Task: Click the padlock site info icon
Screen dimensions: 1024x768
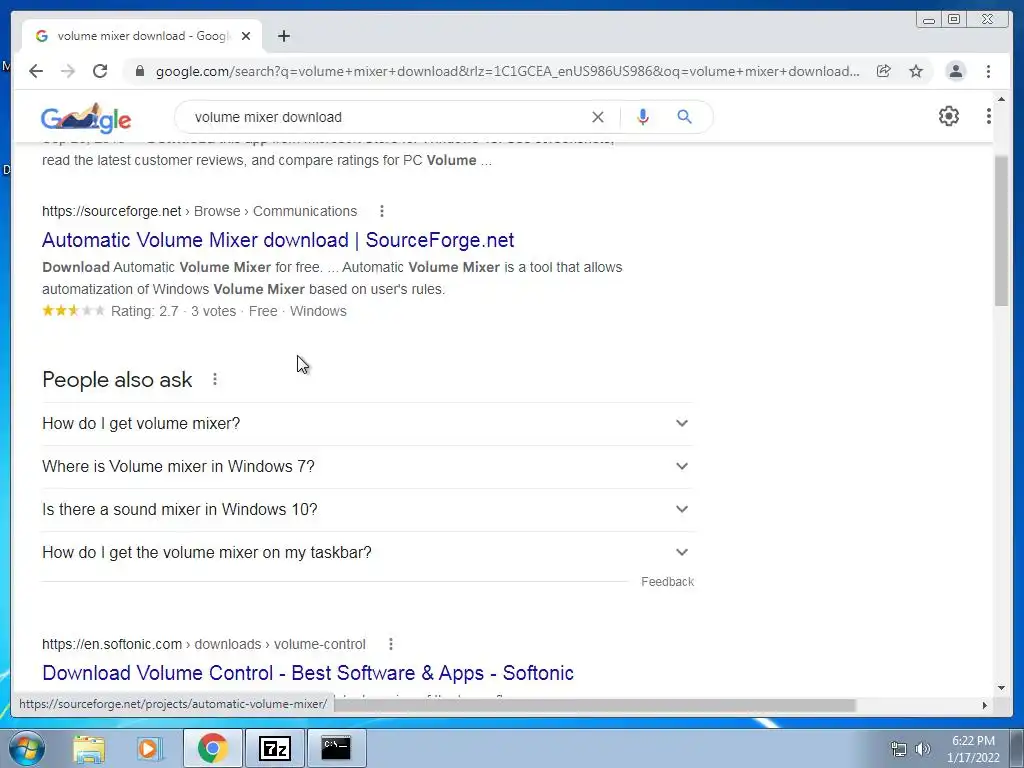Action: (140, 71)
